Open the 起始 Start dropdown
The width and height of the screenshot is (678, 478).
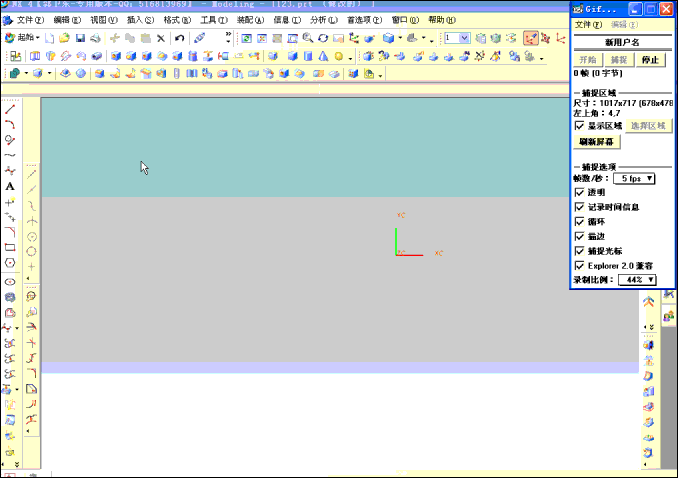pos(22,38)
